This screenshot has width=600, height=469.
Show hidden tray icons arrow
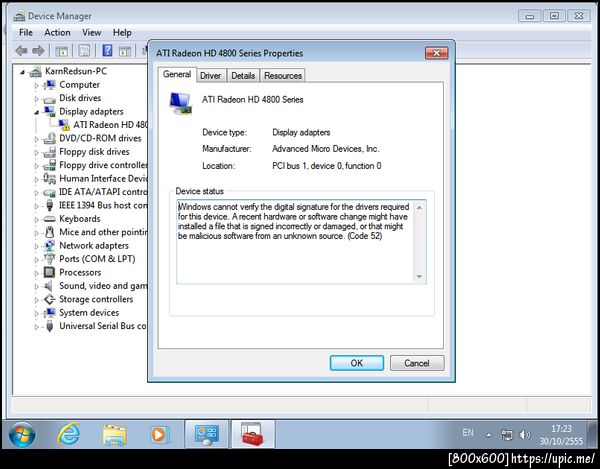coord(489,435)
